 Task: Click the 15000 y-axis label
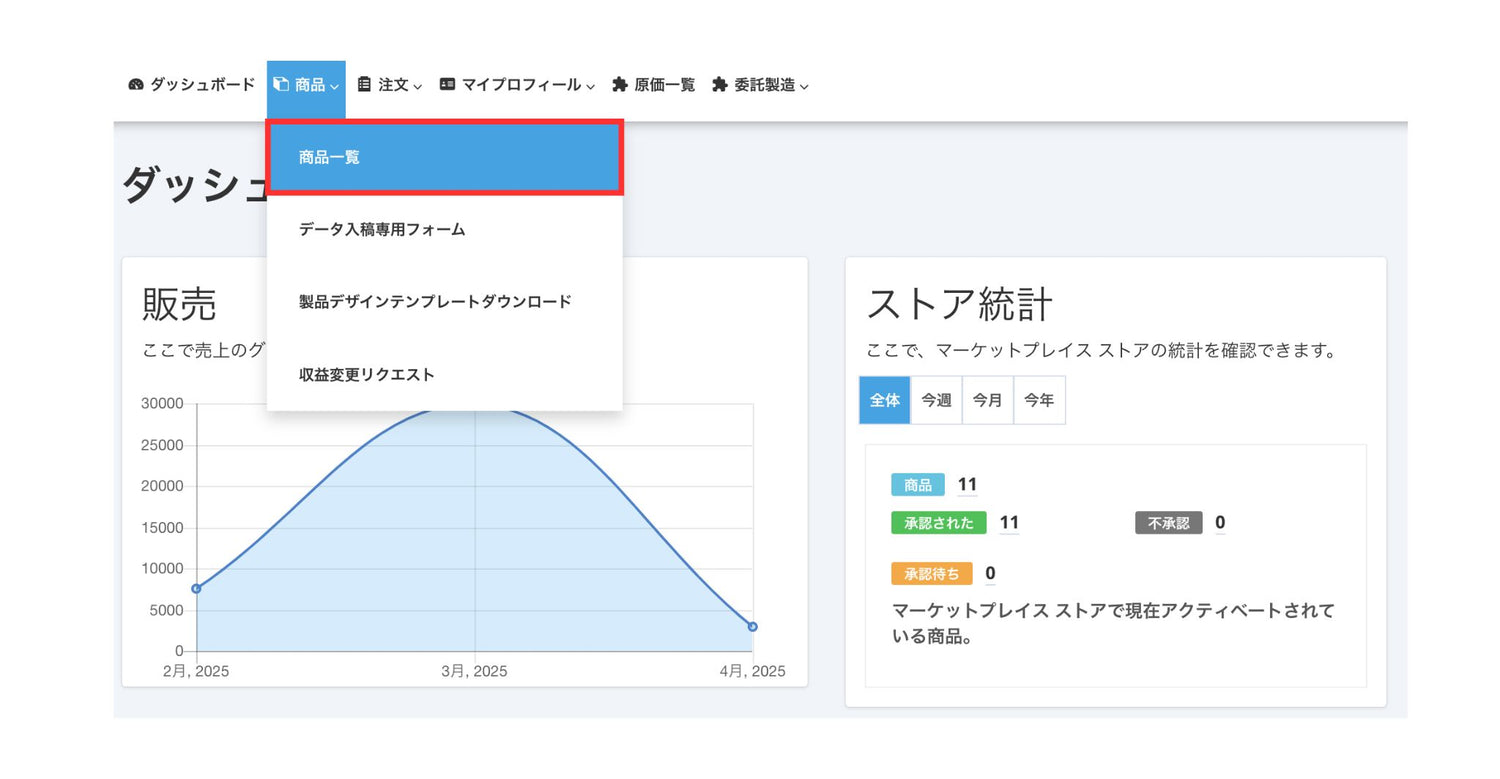coord(162,528)
